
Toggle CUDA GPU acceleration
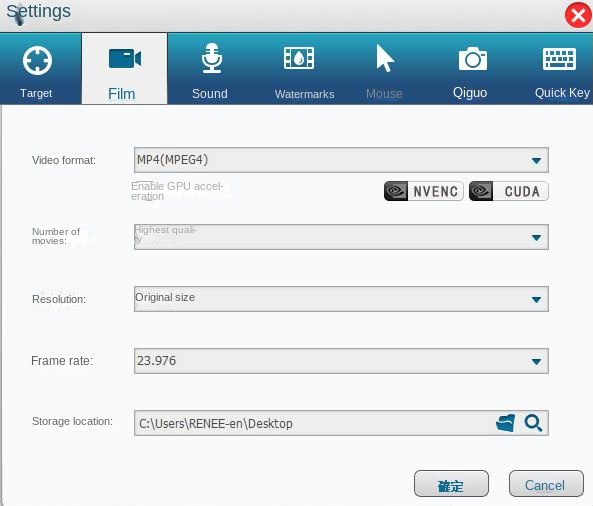click(x=509, y=191)
